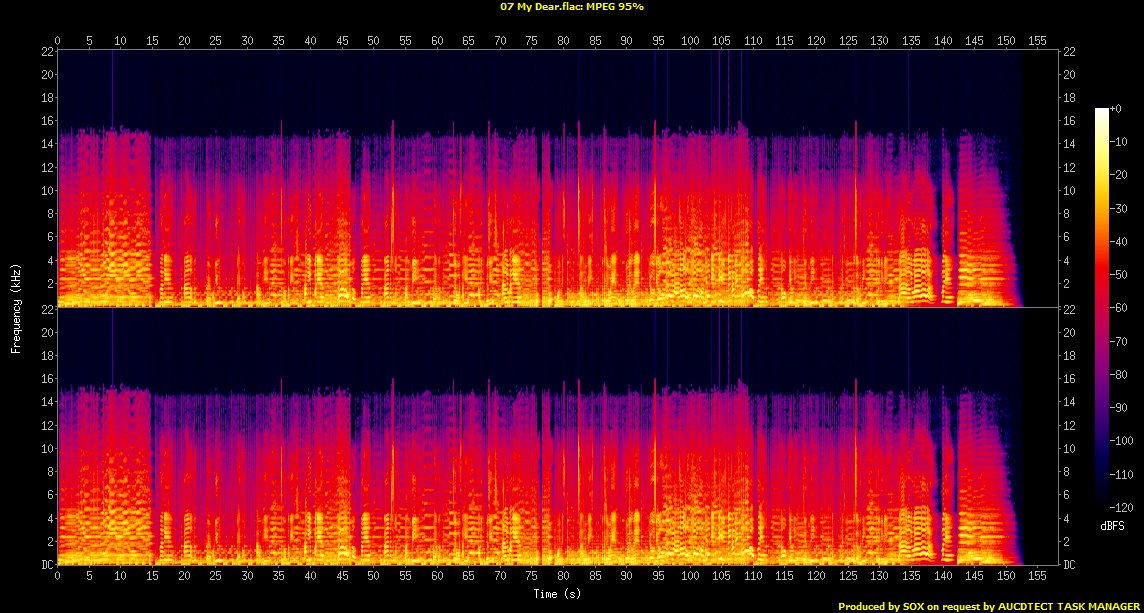This screenshot has width=1144, height=613.
Task: Select the 75 second mark on bottom time axis
Action: [531, 576]
